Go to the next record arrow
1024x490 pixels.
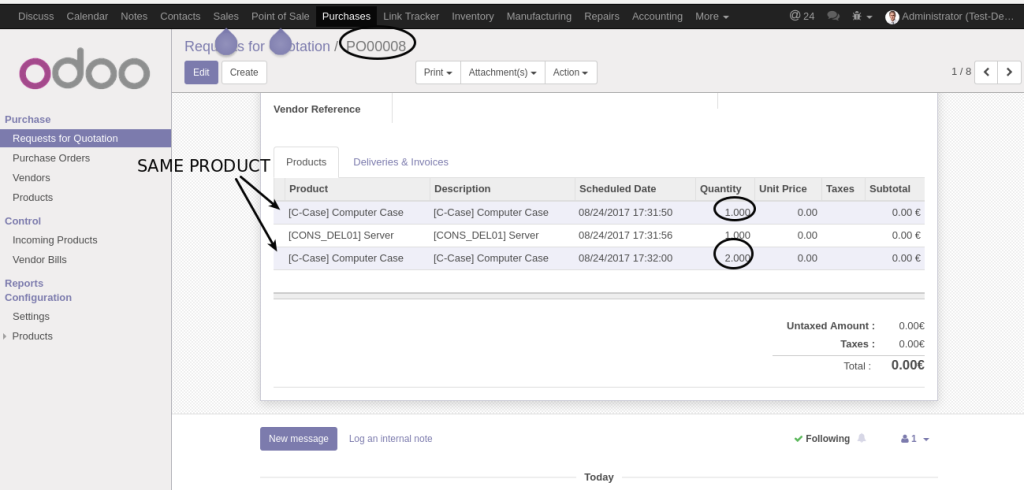click(1010, 72)
